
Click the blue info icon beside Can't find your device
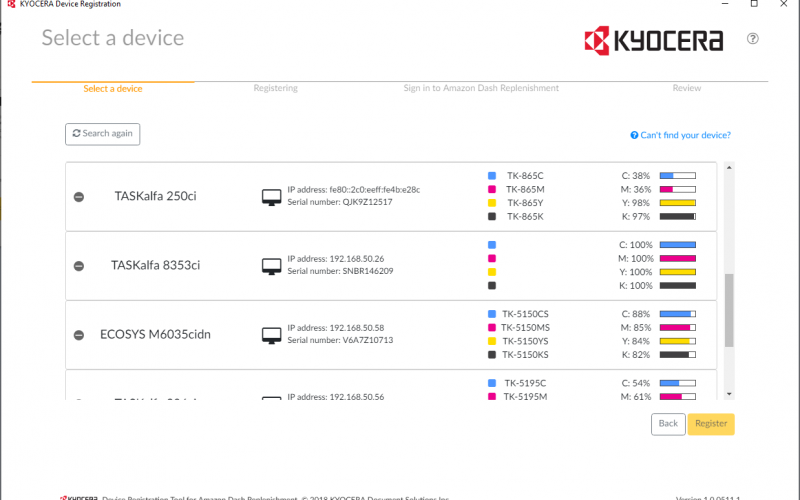point(634,135)
